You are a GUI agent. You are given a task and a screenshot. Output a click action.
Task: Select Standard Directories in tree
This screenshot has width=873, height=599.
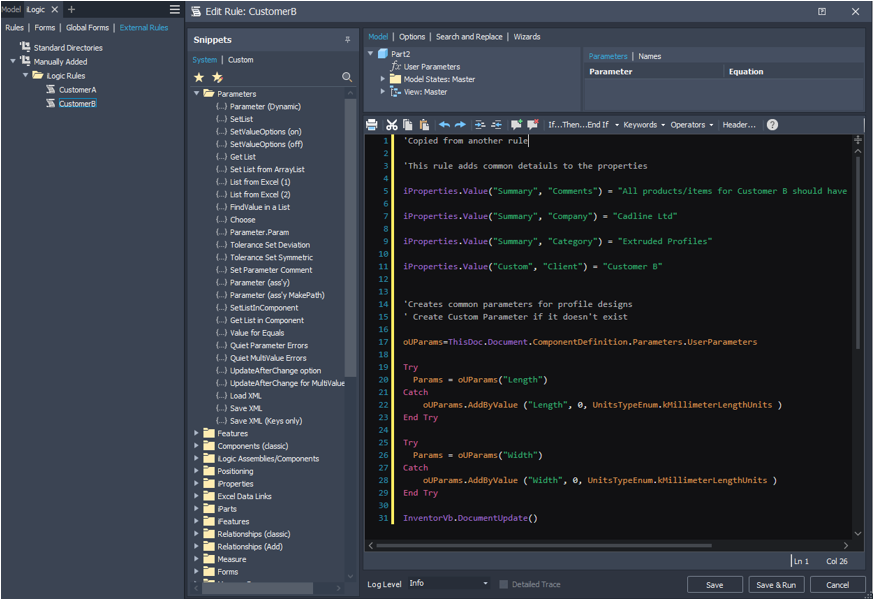click(x=68, y=48)
